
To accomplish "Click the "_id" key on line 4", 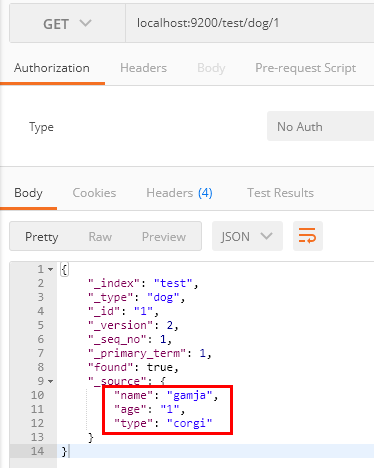I will click(x=104, y=311).
